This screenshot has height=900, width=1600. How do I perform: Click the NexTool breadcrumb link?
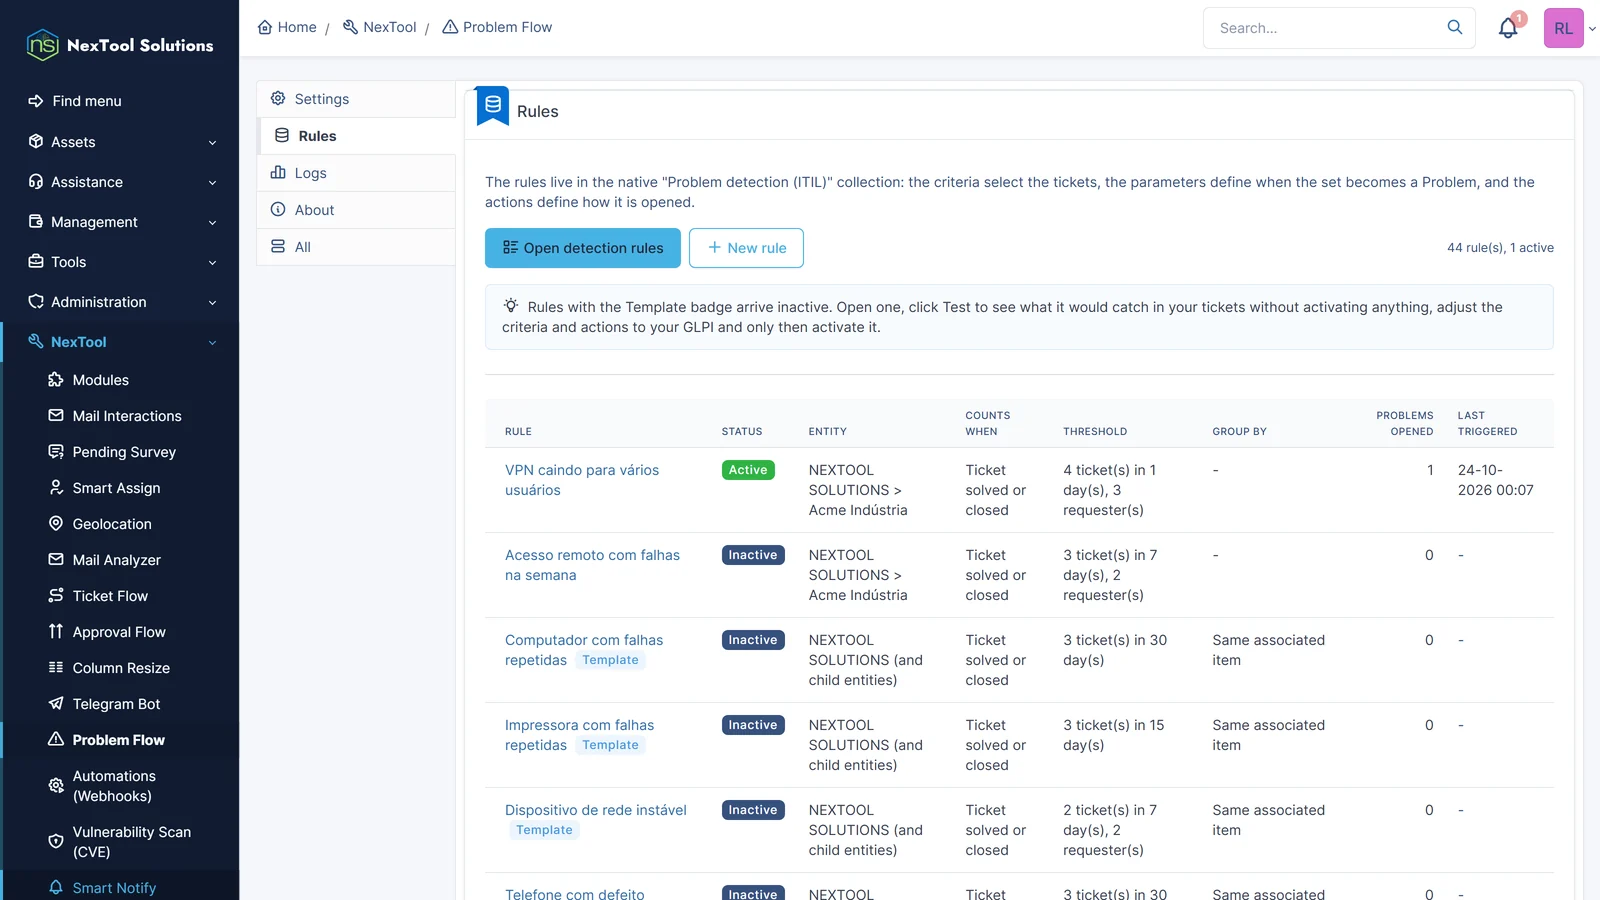[x=380, y=27]
